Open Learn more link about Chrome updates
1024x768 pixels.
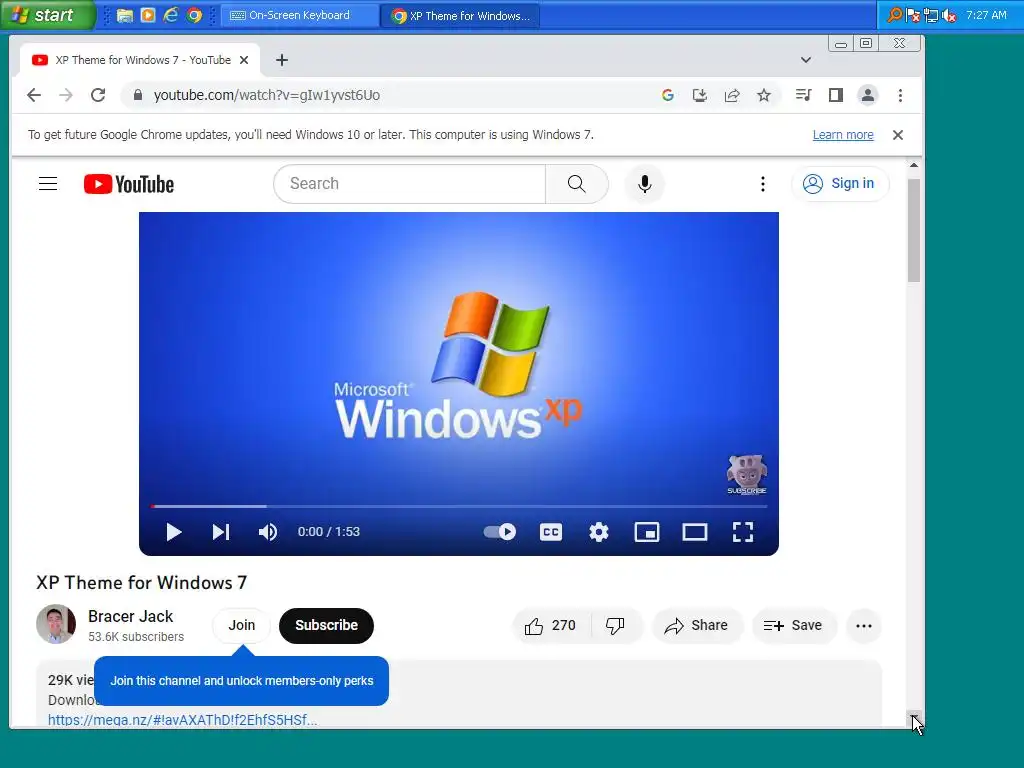[x=842, y=135]
